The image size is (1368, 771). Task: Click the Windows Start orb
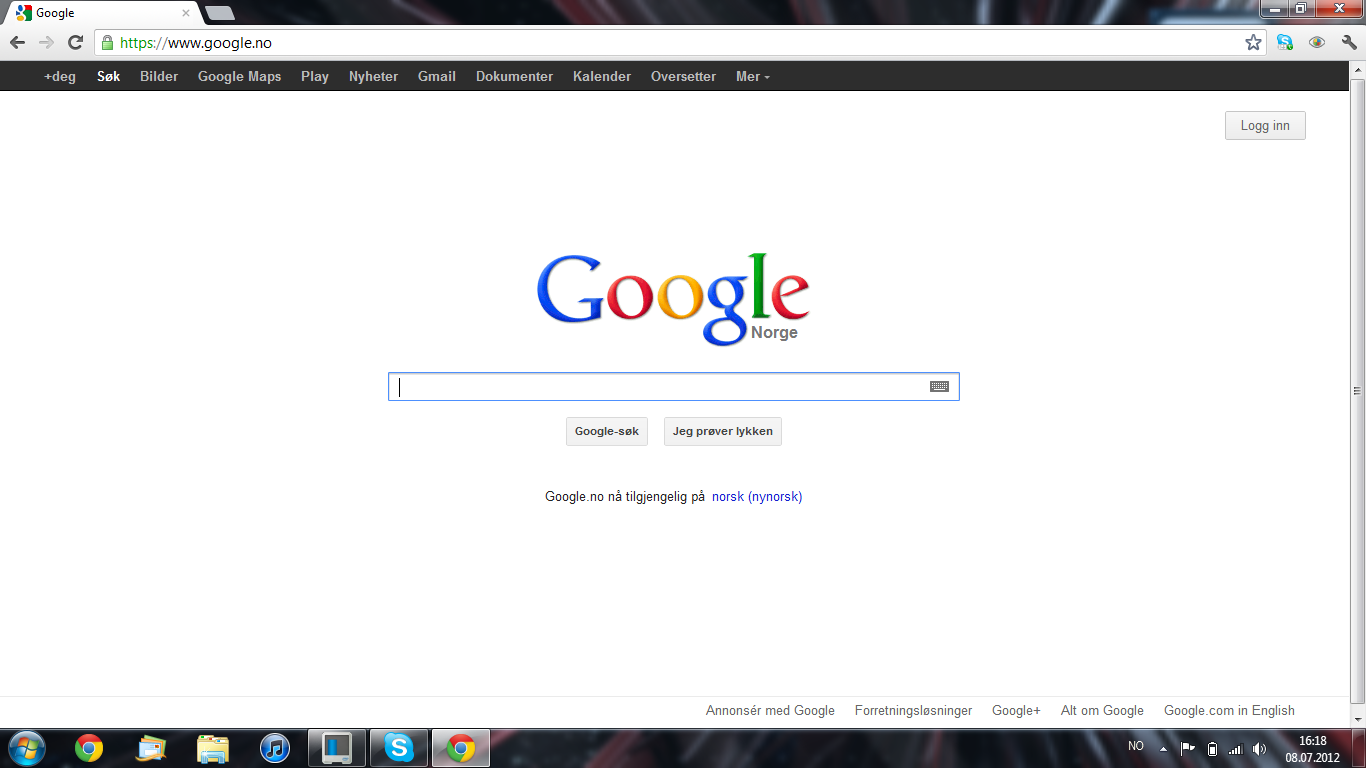[26, 748]
